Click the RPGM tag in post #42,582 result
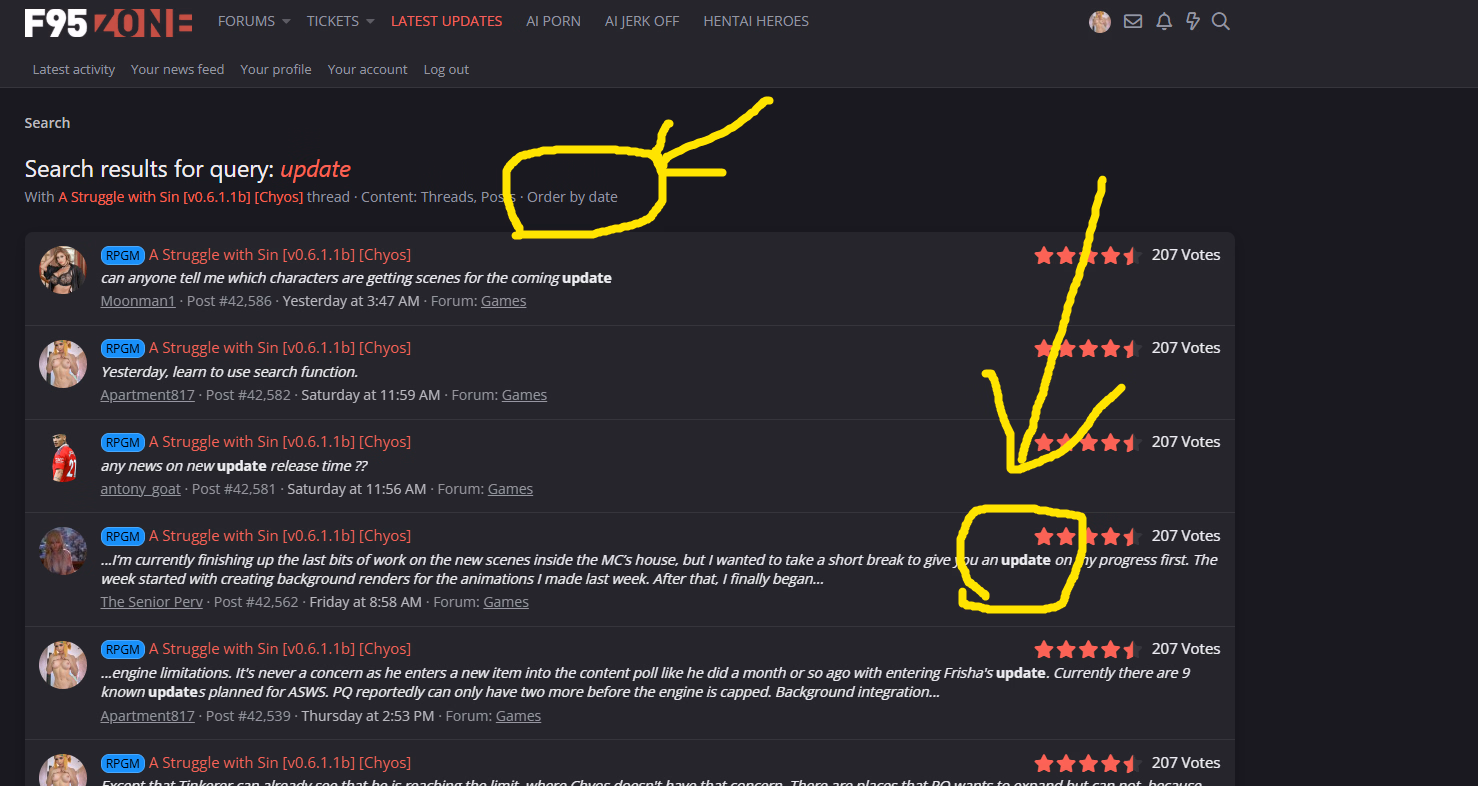 click(x=123, y=348)
